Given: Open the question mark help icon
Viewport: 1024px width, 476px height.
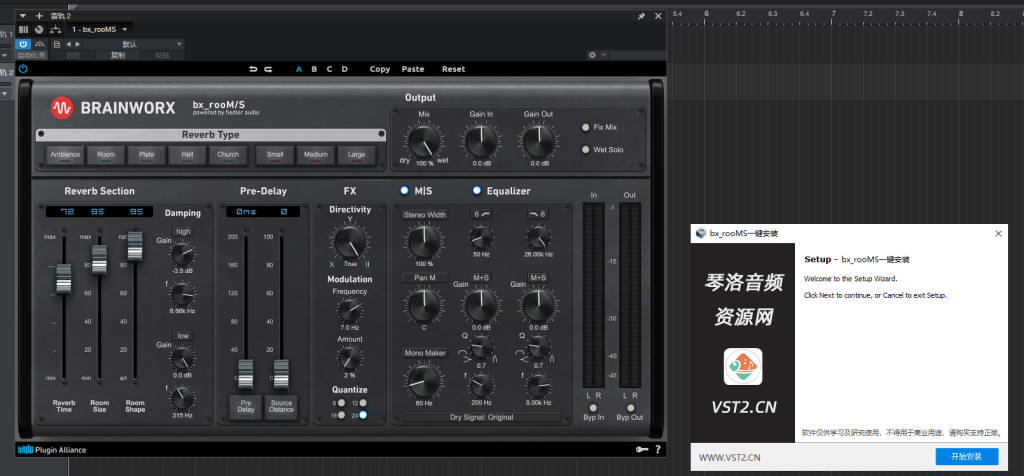Looking at the screenshot, I should point(658,449).
